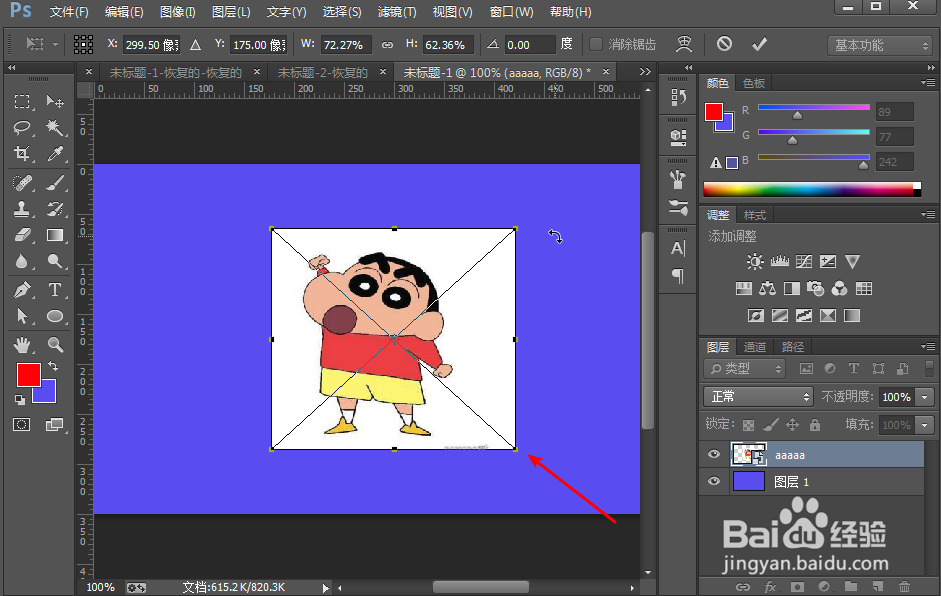Click the B blue channel slider
The height and width of the screenshot is (596, 941).
coord(814,158)
